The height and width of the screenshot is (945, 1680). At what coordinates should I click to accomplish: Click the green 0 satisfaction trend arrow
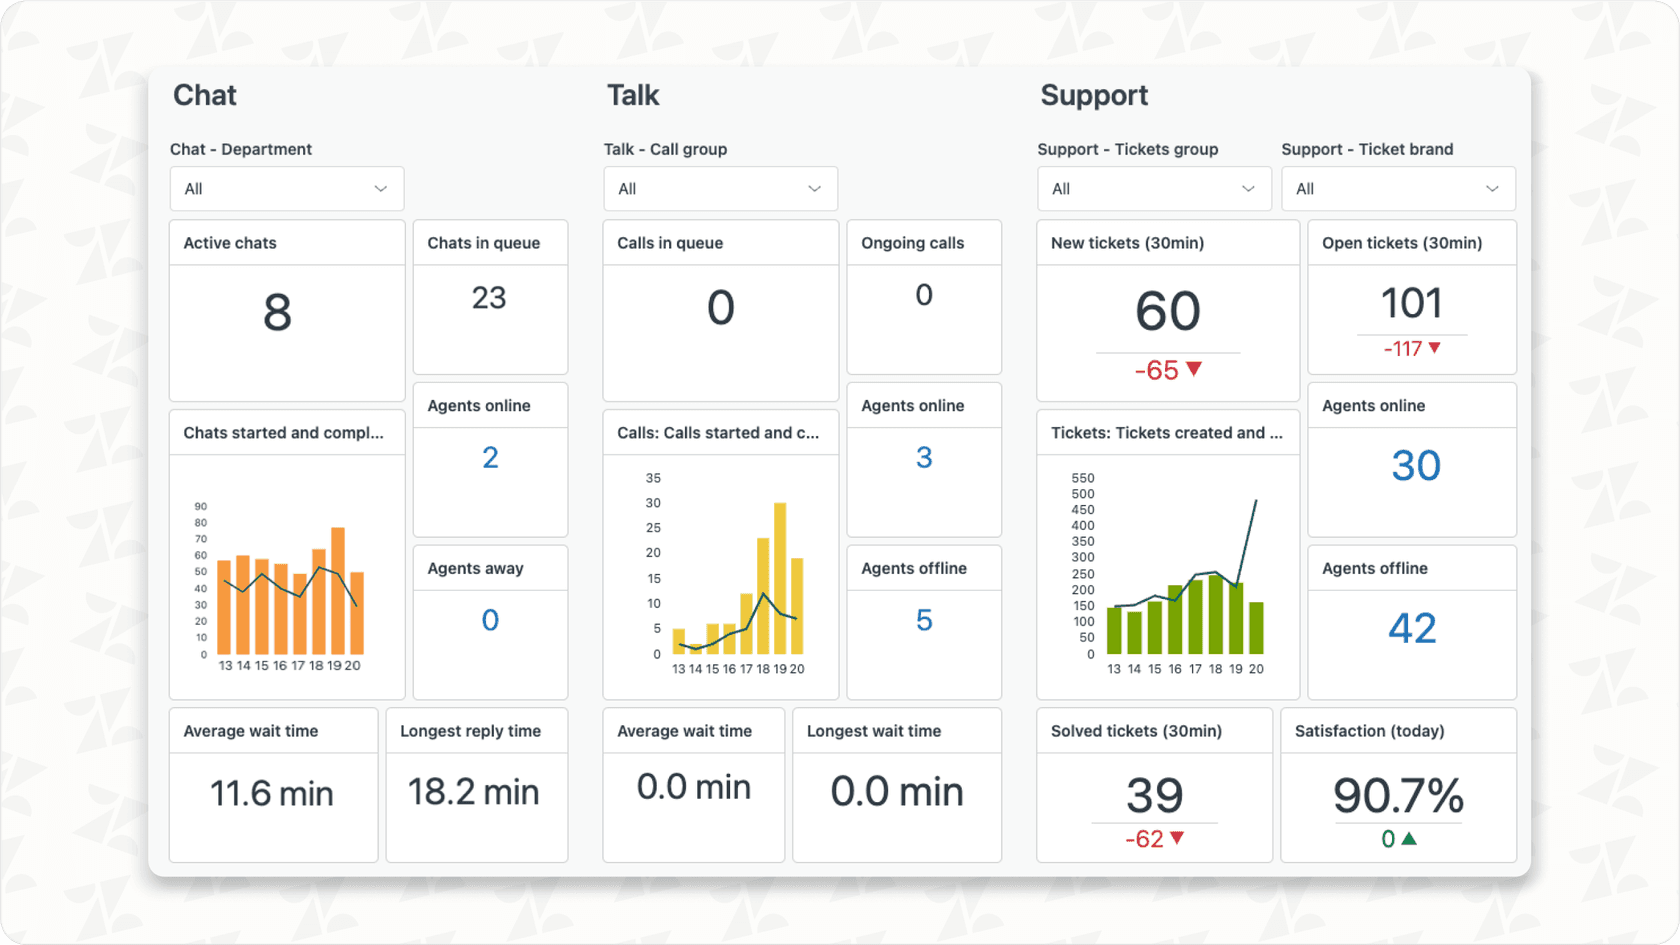[1397, 840]
